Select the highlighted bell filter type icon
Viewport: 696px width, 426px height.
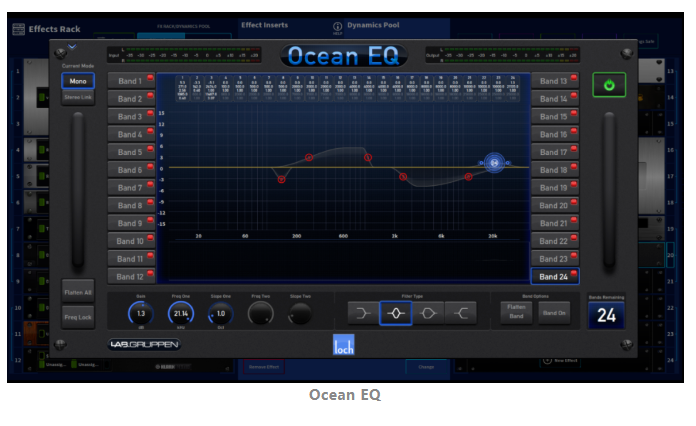[397, 313]
